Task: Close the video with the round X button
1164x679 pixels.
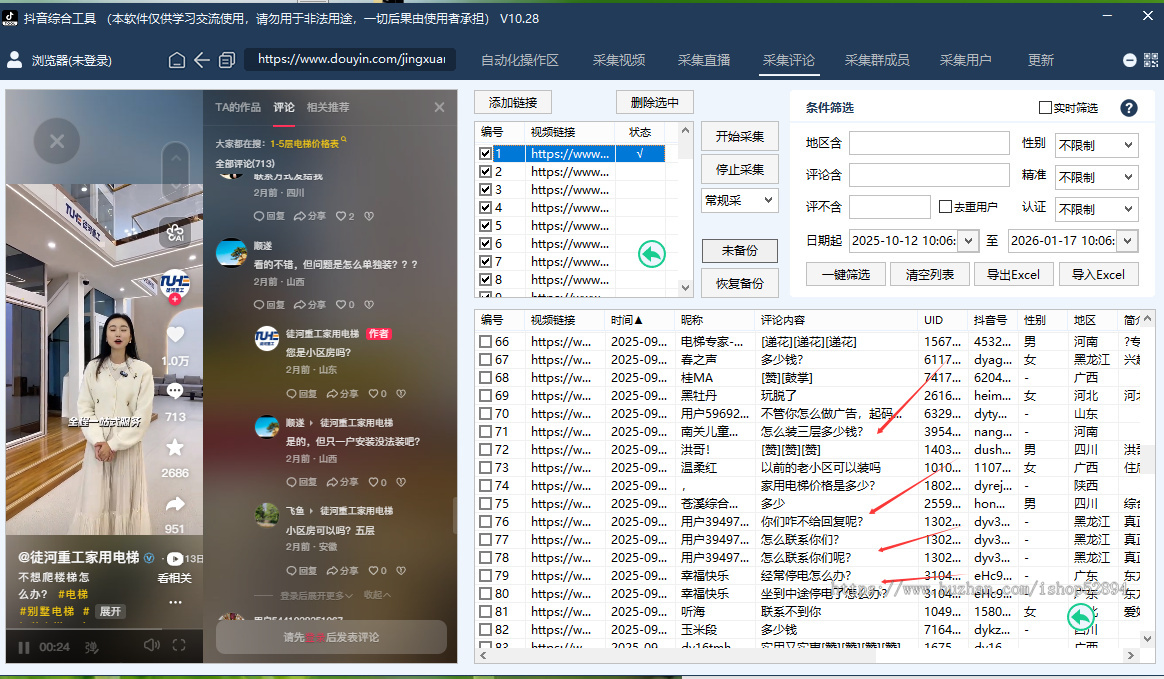Action: click(56, 141)
